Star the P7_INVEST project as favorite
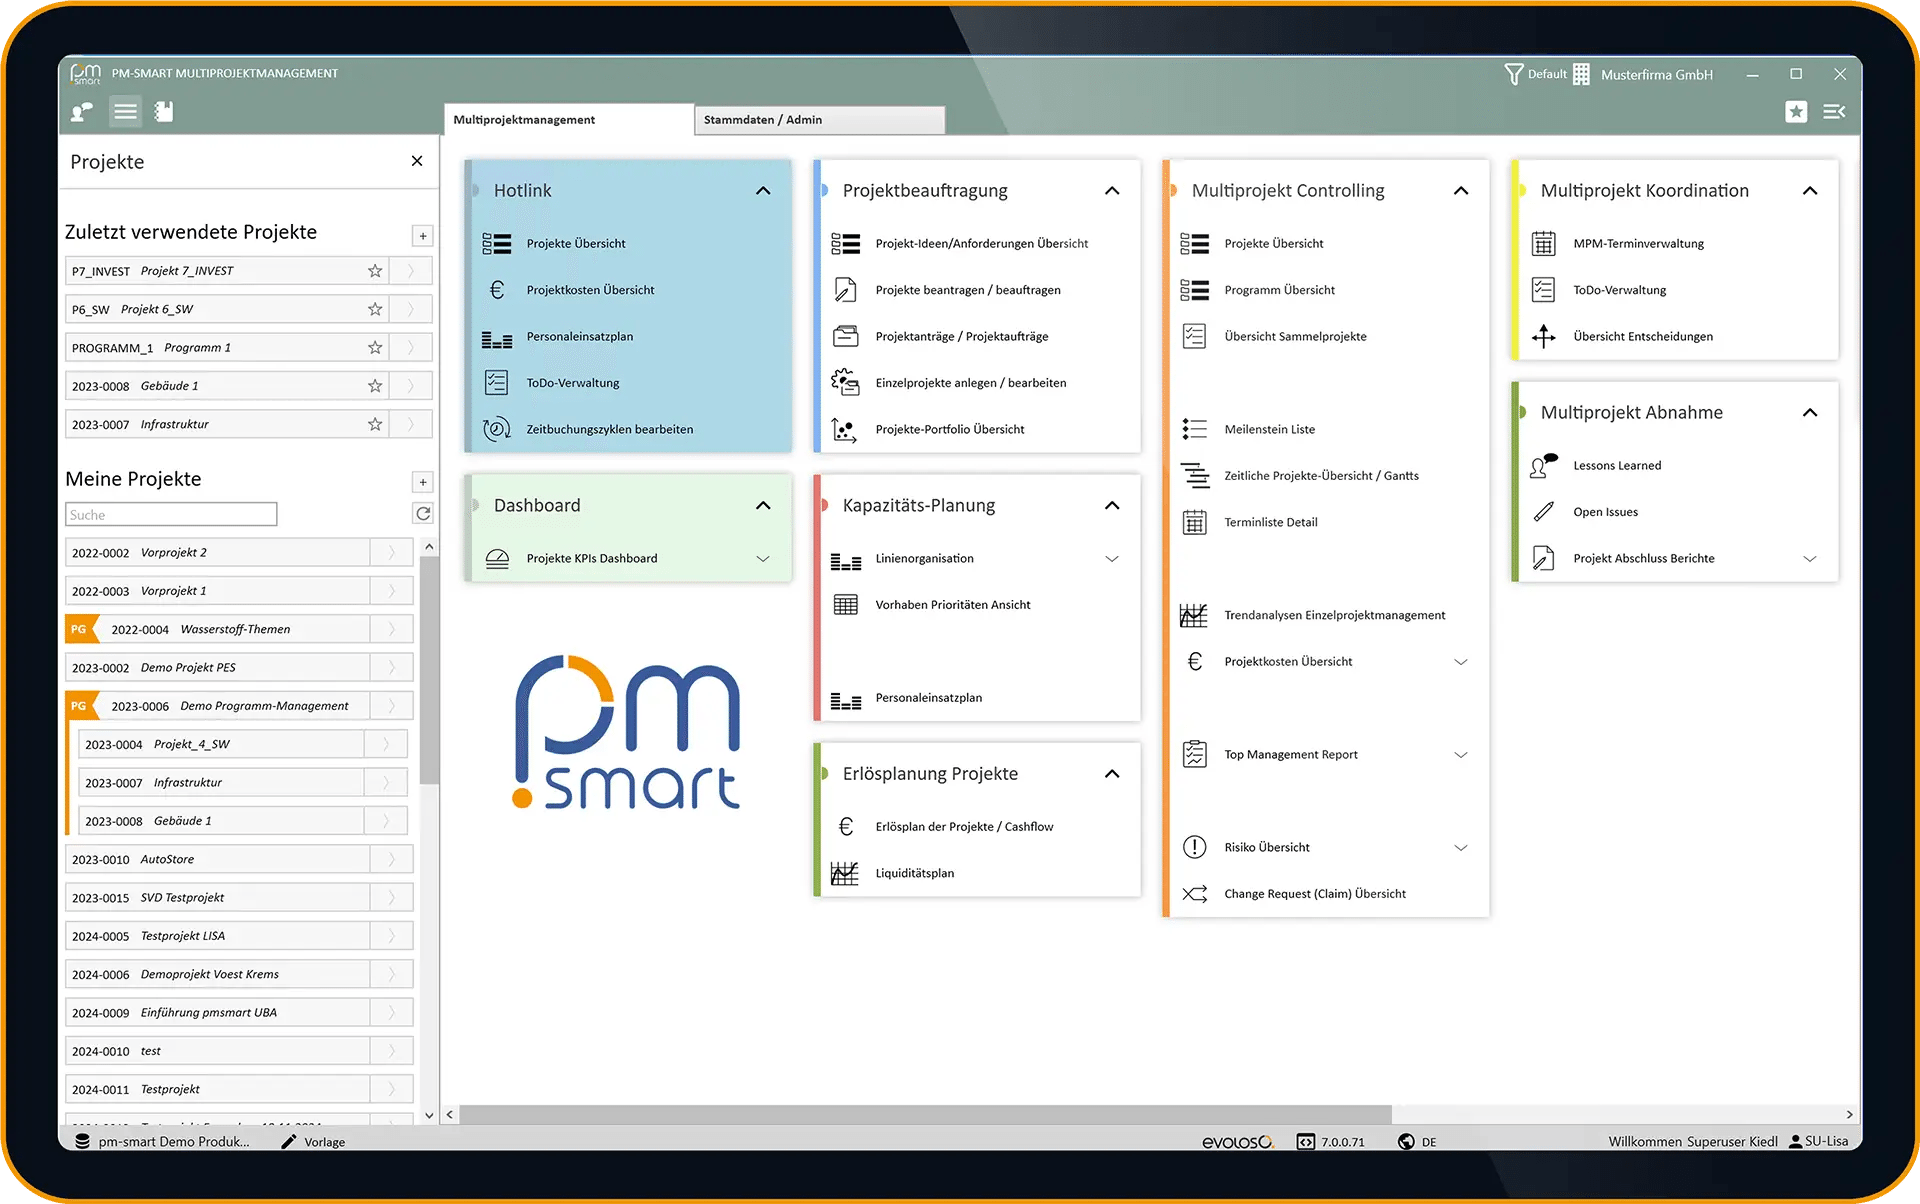This screenshot has width=1920, height=1204. pyautogui.click(x=375, y=271)
